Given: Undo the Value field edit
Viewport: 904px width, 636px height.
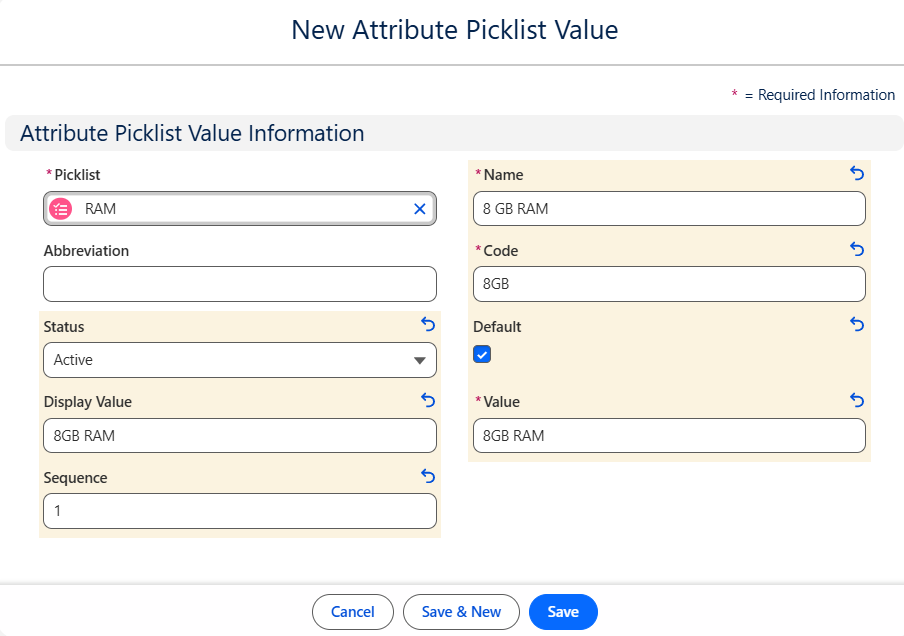Looking at the screenshot, I should [x=856, y=400].
